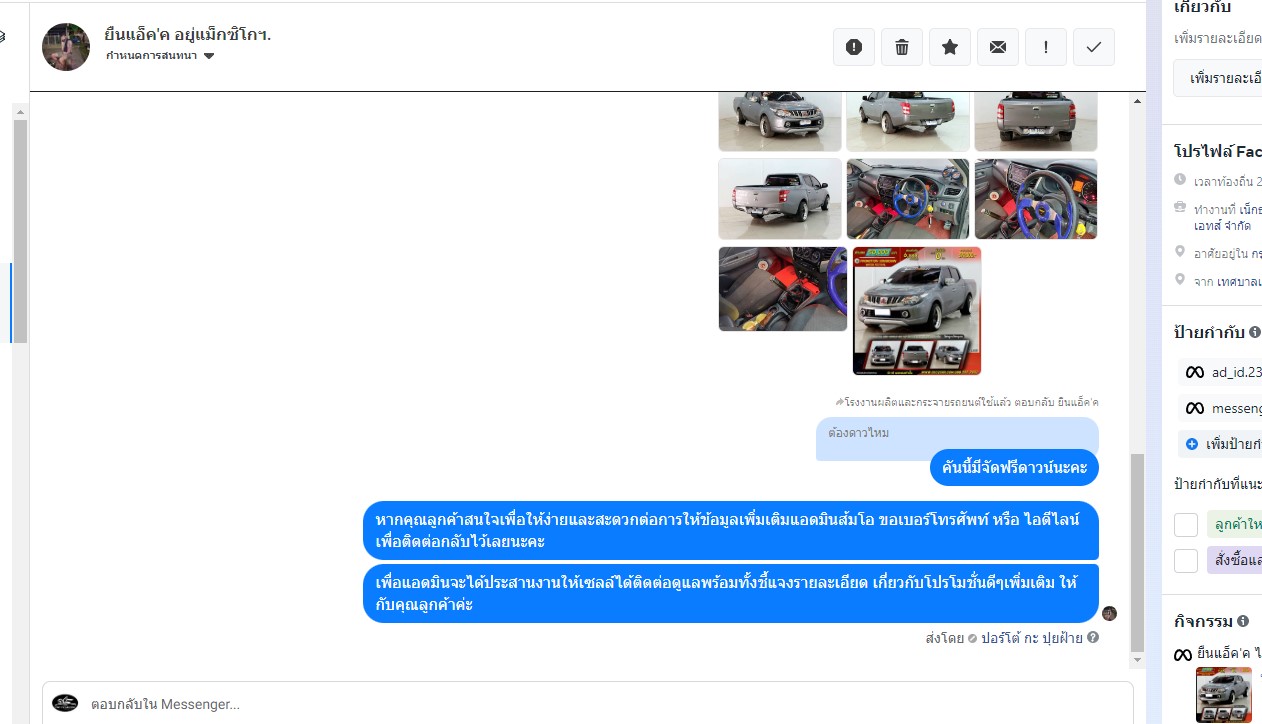Click the เพิ่มรายละเอียด button in sidebar

pyautogui.click(x=1218, y=77)
